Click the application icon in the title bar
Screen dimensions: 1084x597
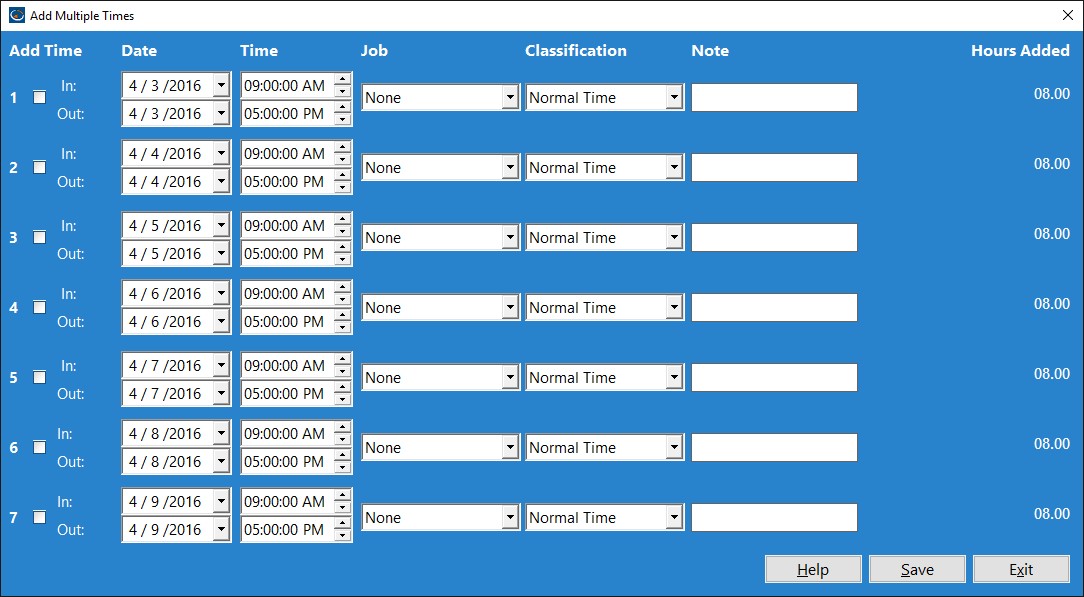pyautogui.click(x=17, y=15)
